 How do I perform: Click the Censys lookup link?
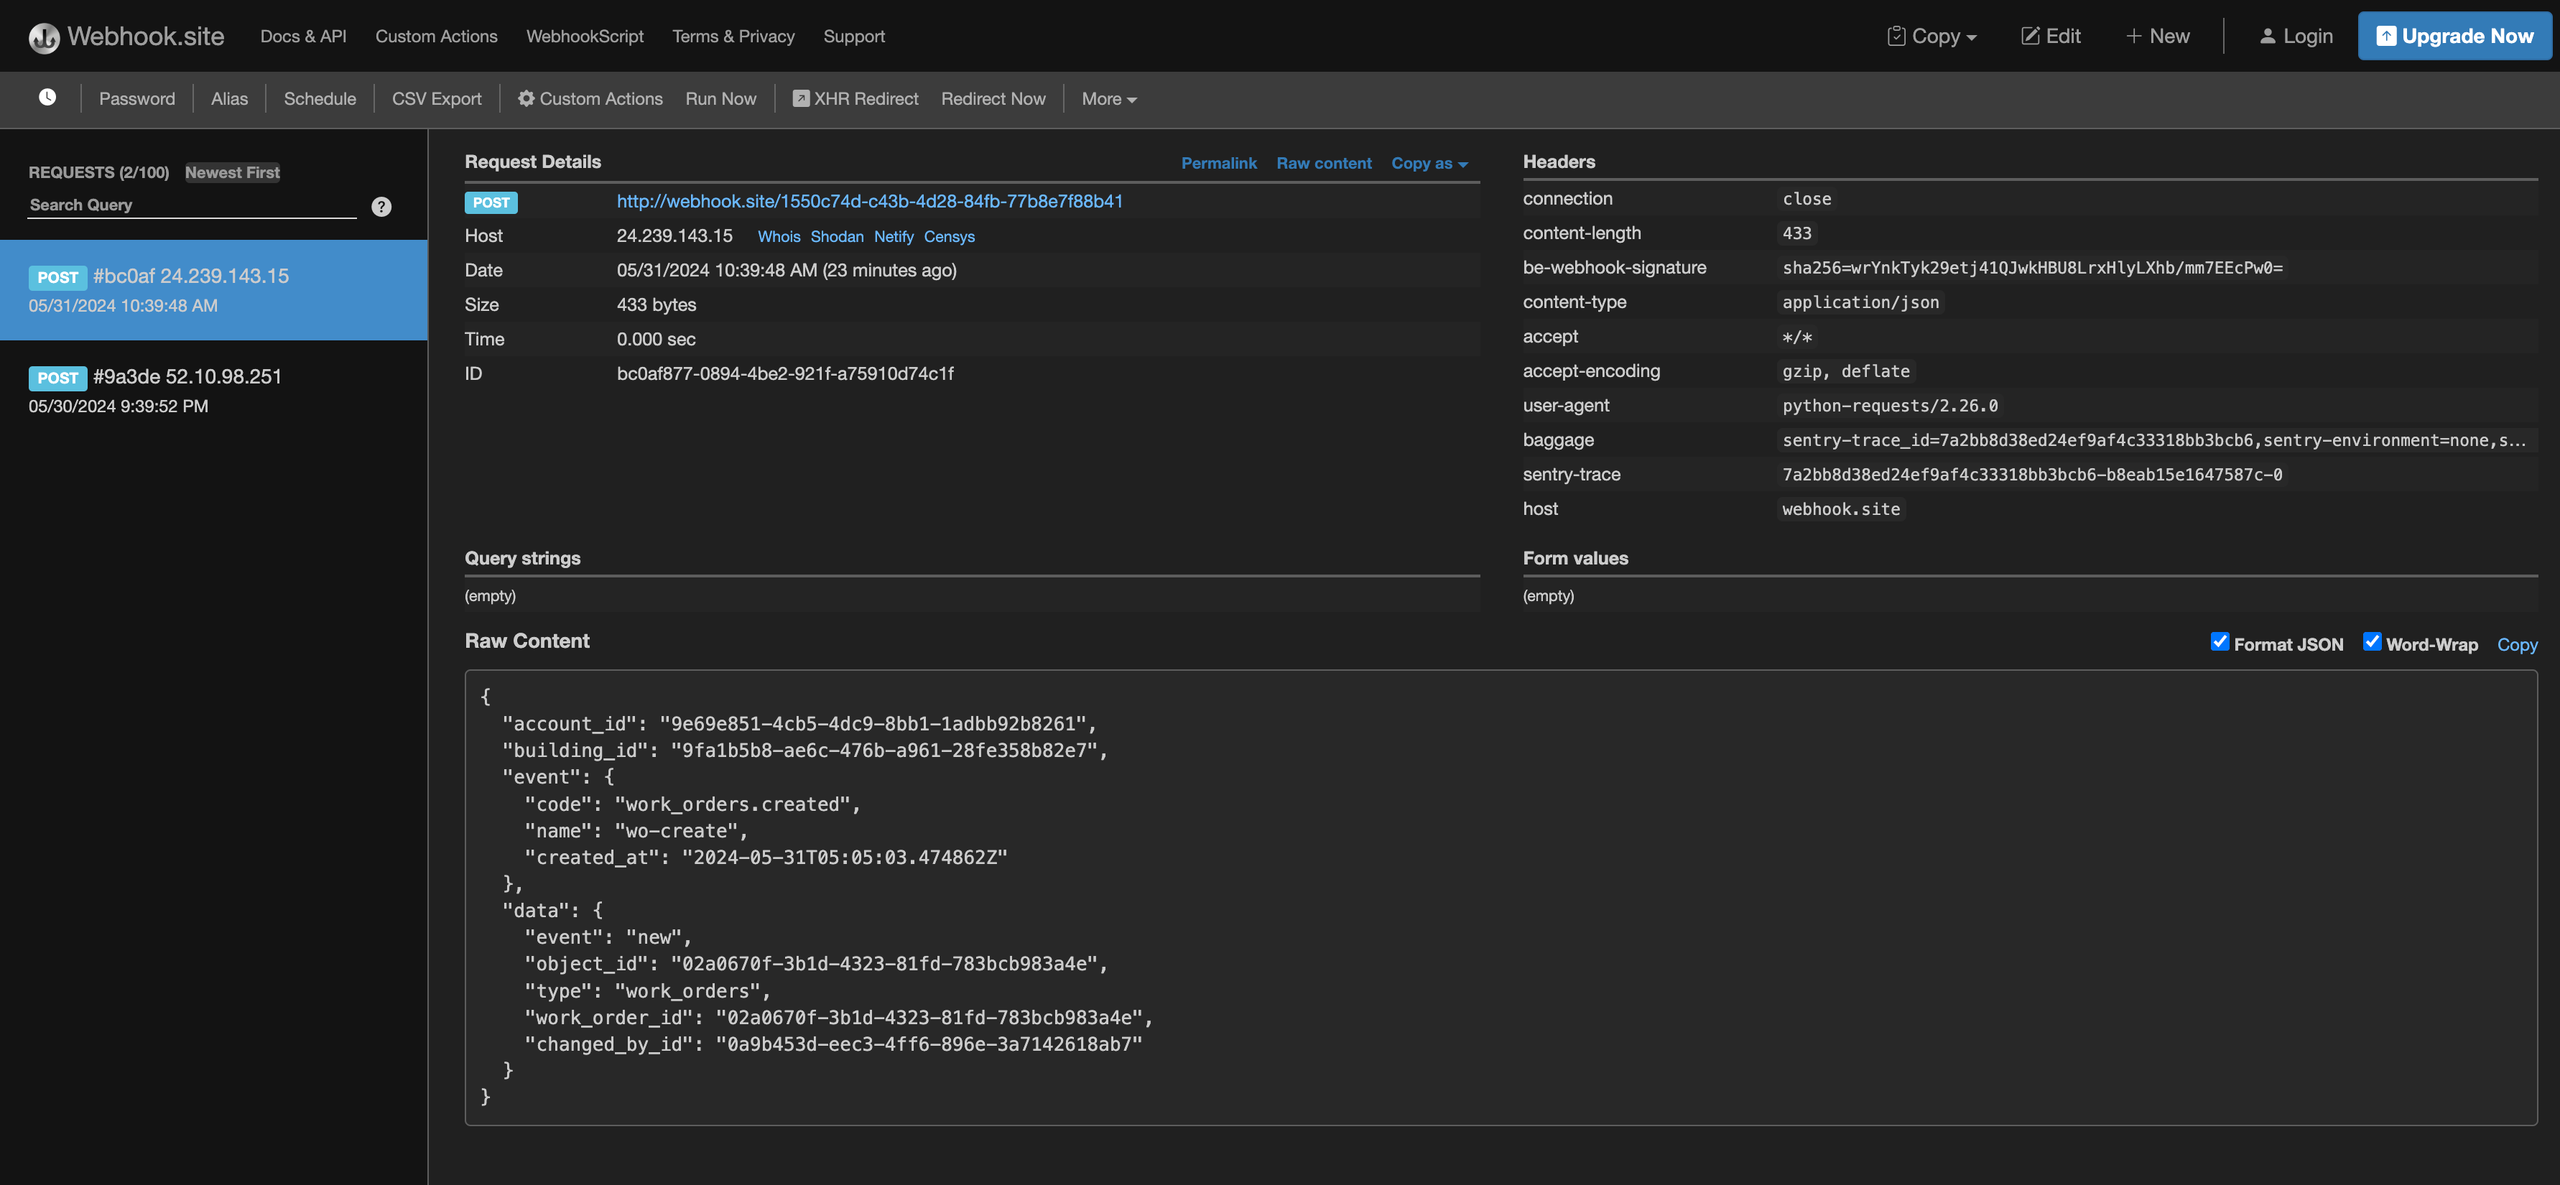949,236
